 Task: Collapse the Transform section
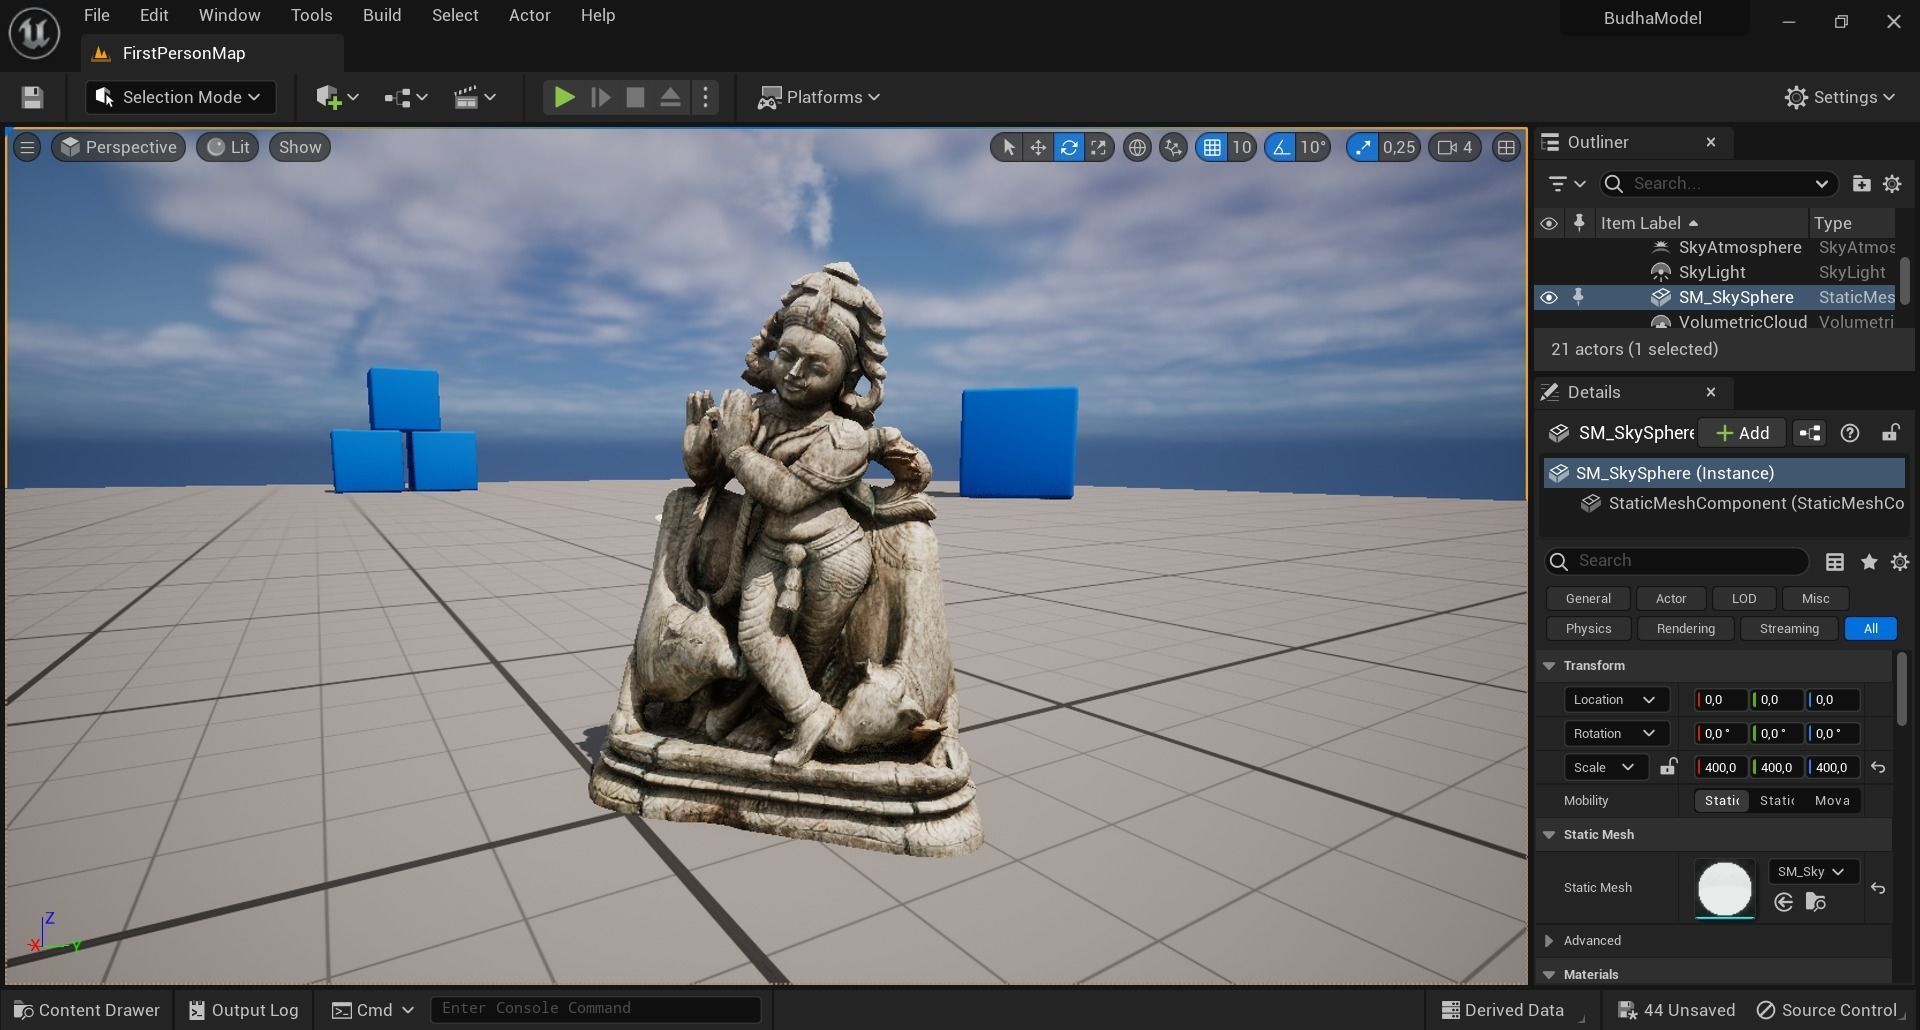[1549, 666]
